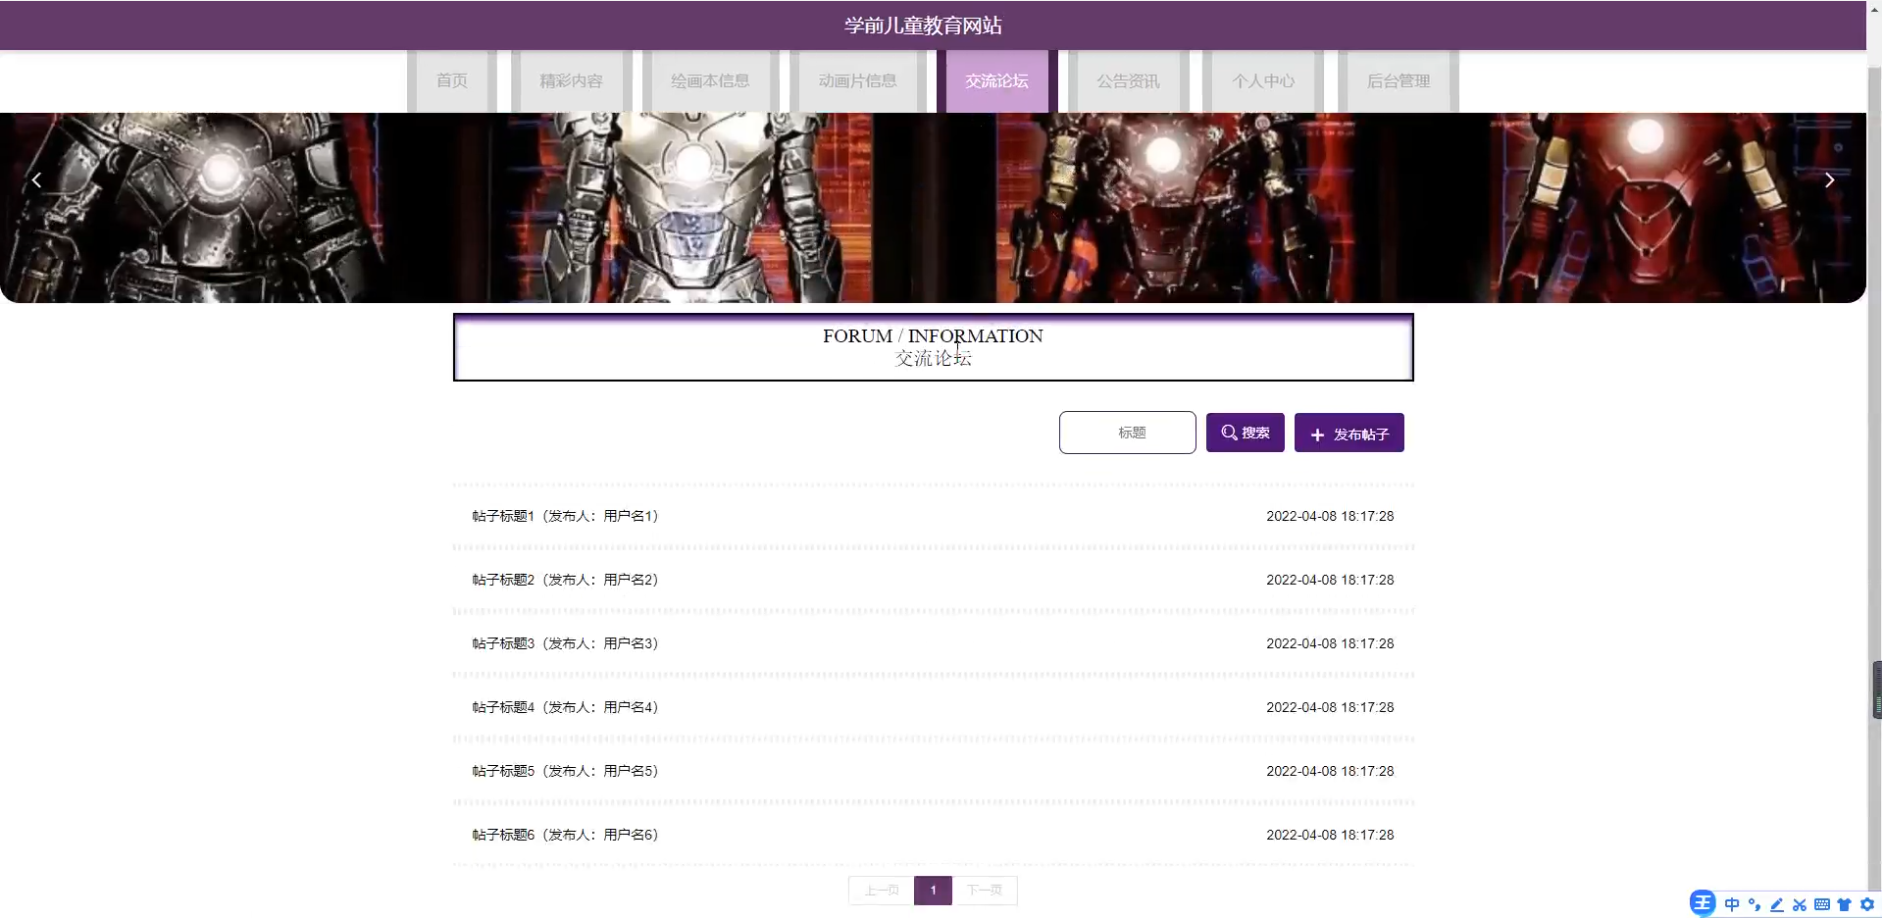The height and width of the screenshot is (918, 1882).
Task: Select page 1 in pagination
Action: point(933,890)
